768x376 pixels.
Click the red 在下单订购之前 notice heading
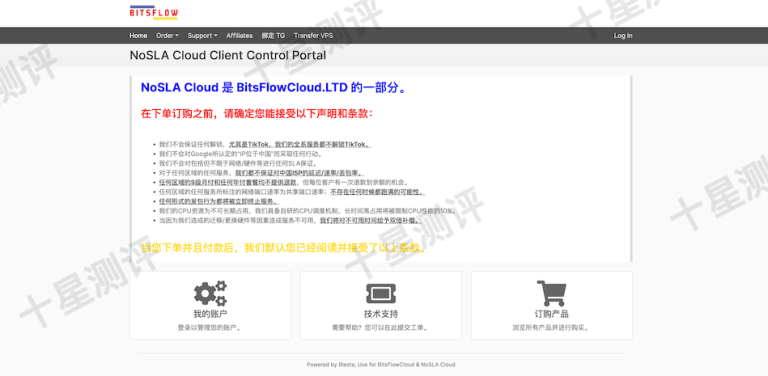click(x=257, y=114)
